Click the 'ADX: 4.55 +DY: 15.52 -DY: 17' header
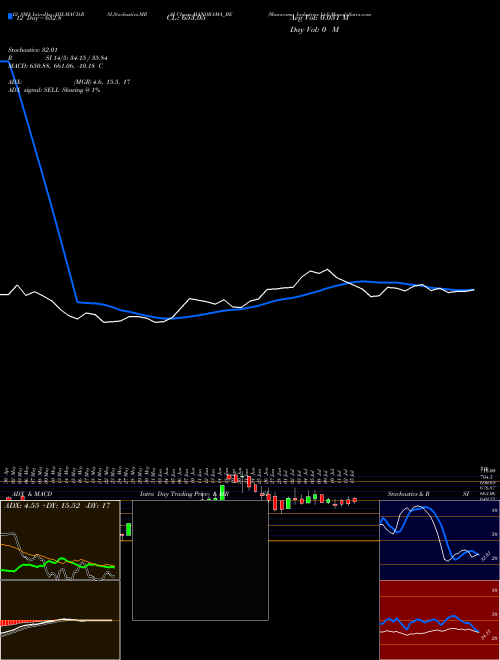The image size is (500, 660). pyautogui.click(x=57, y=506)
